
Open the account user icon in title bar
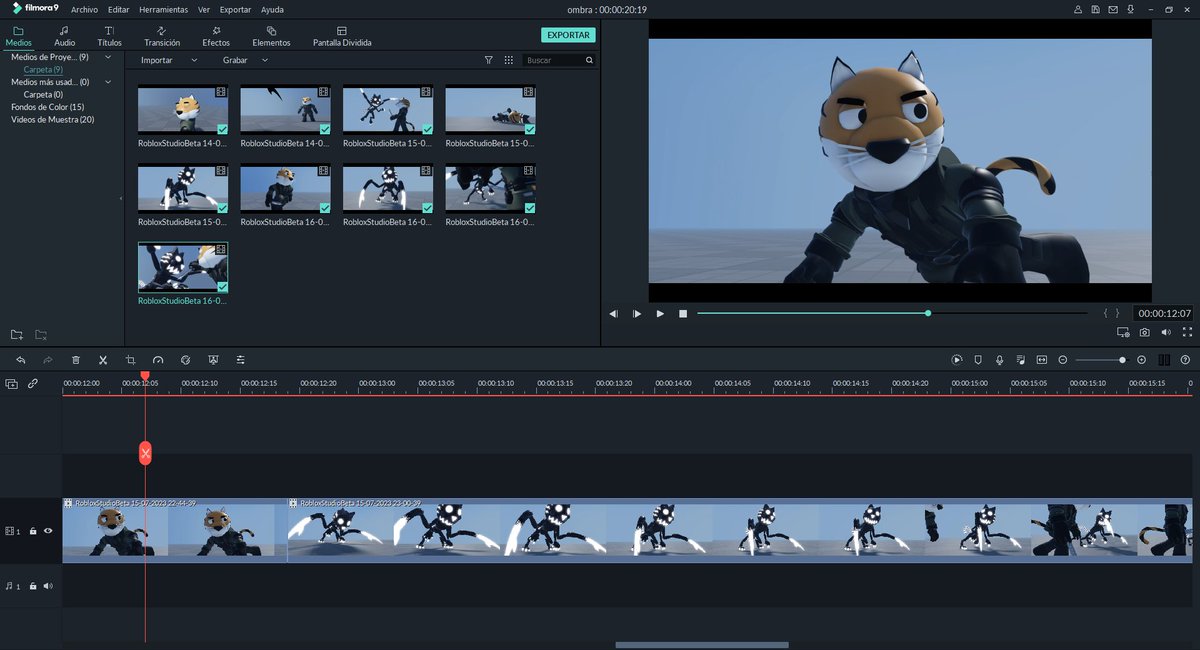(1077, 9)
